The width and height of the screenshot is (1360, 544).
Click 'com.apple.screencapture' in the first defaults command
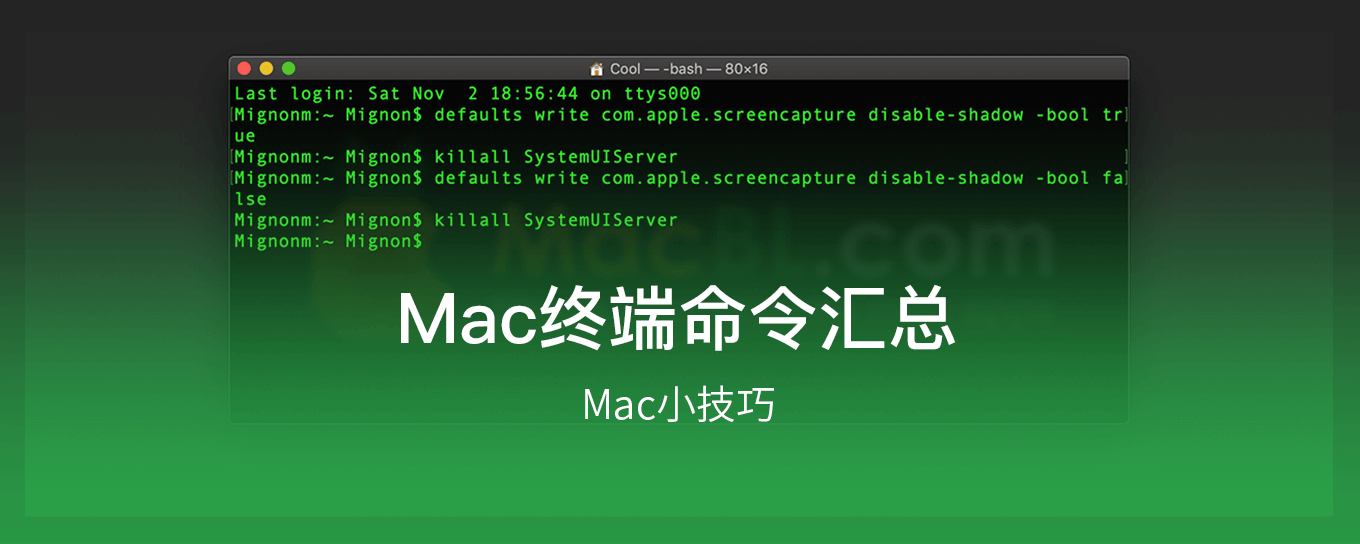(x=728, y=115)
